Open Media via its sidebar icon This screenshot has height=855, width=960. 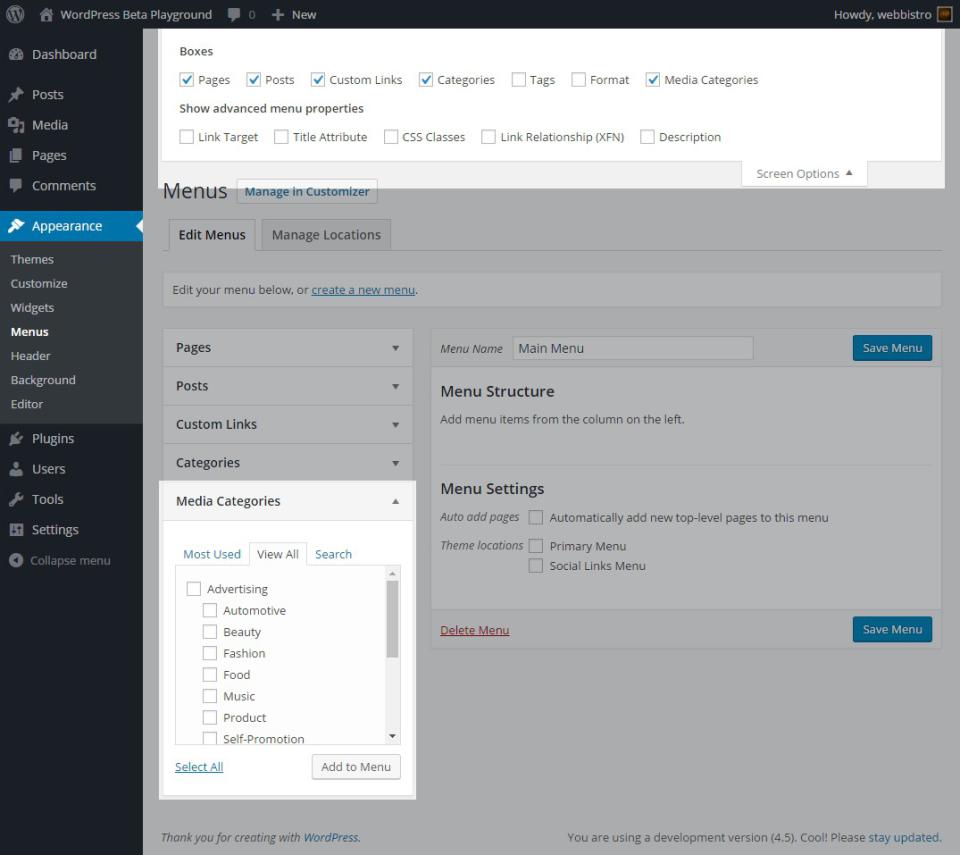coord(16,125)
